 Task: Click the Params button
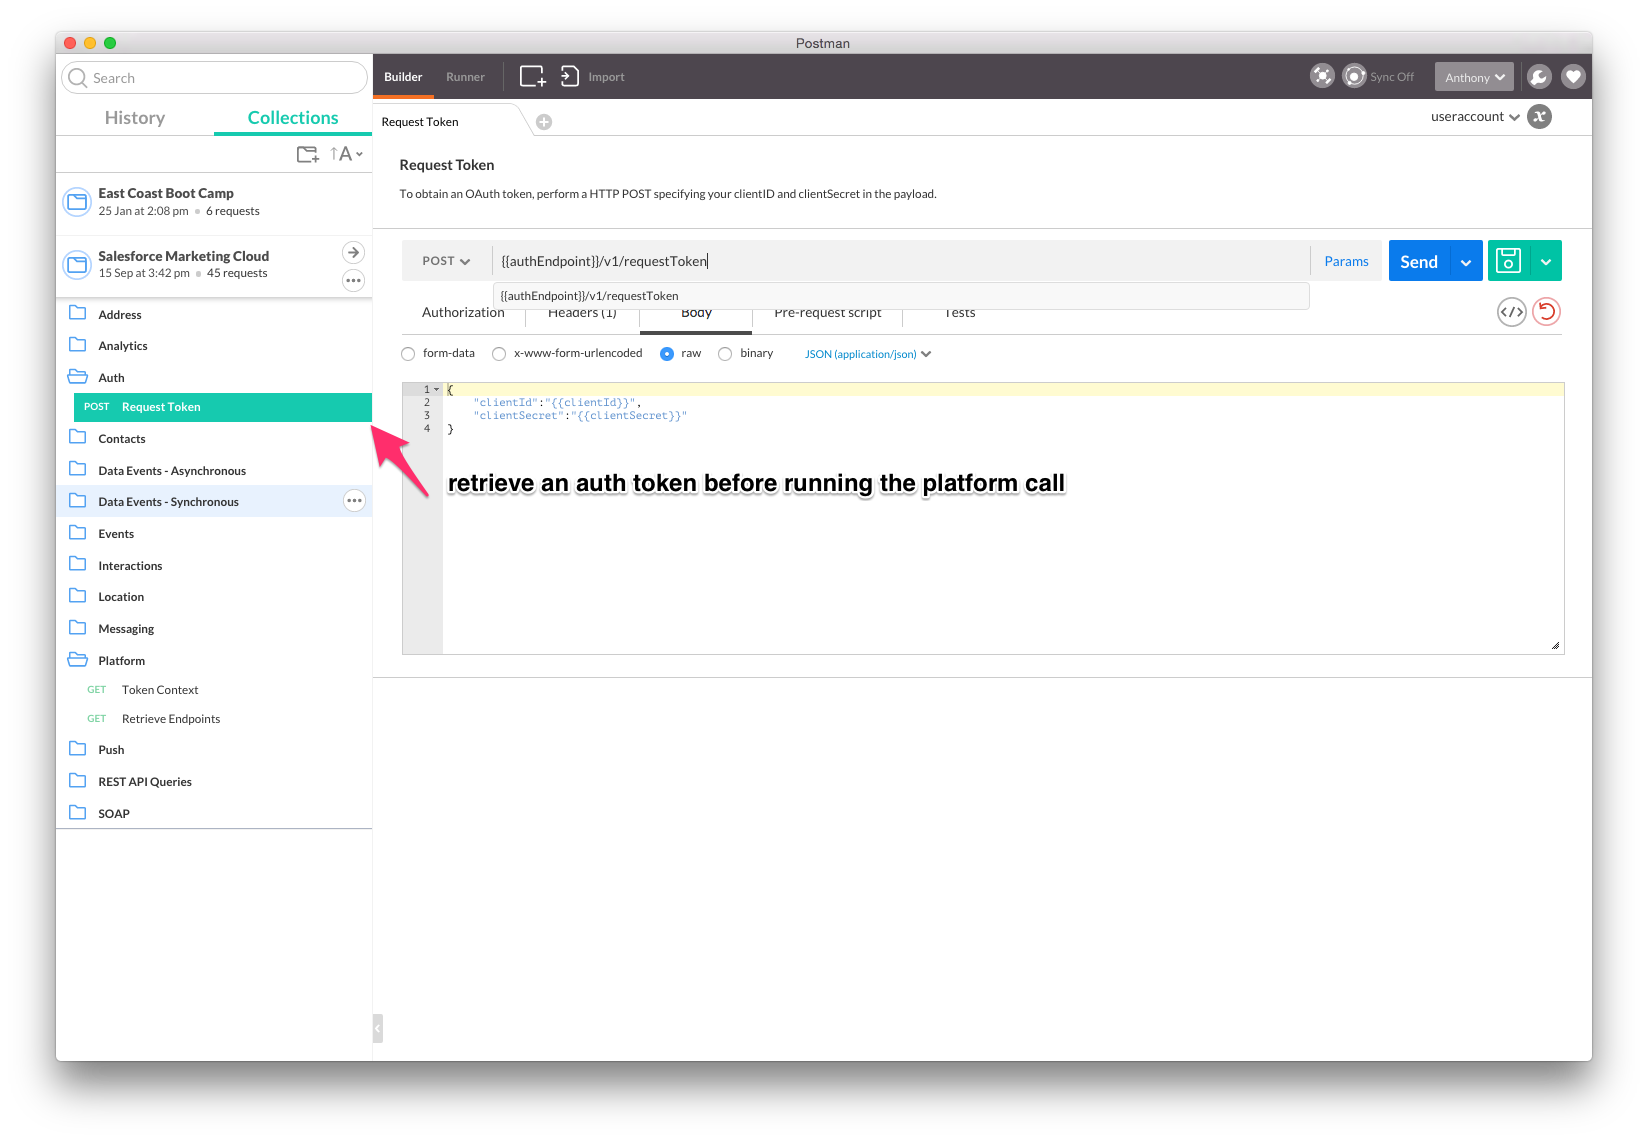(1346, 261)
